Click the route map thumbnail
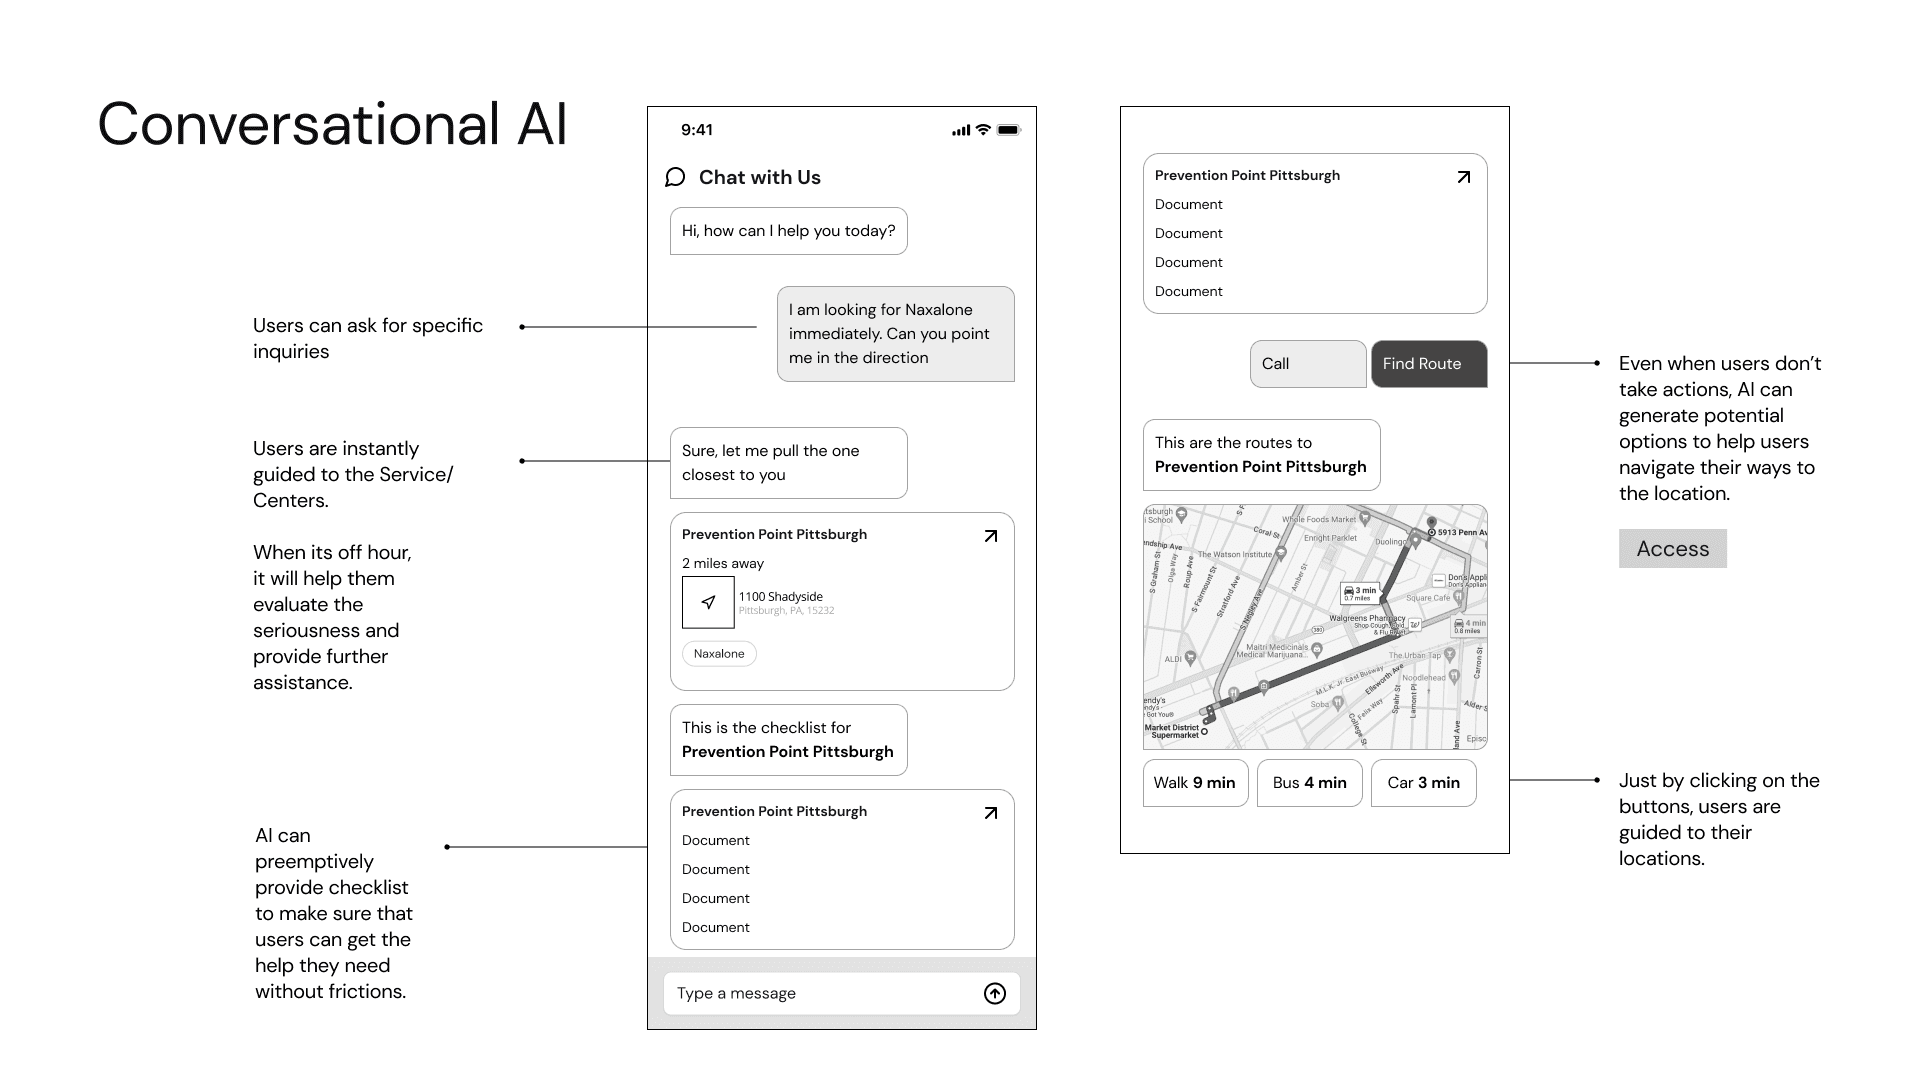Screen dimensions: 1921x1080 pyautogui.click(x=1314, y=627)
